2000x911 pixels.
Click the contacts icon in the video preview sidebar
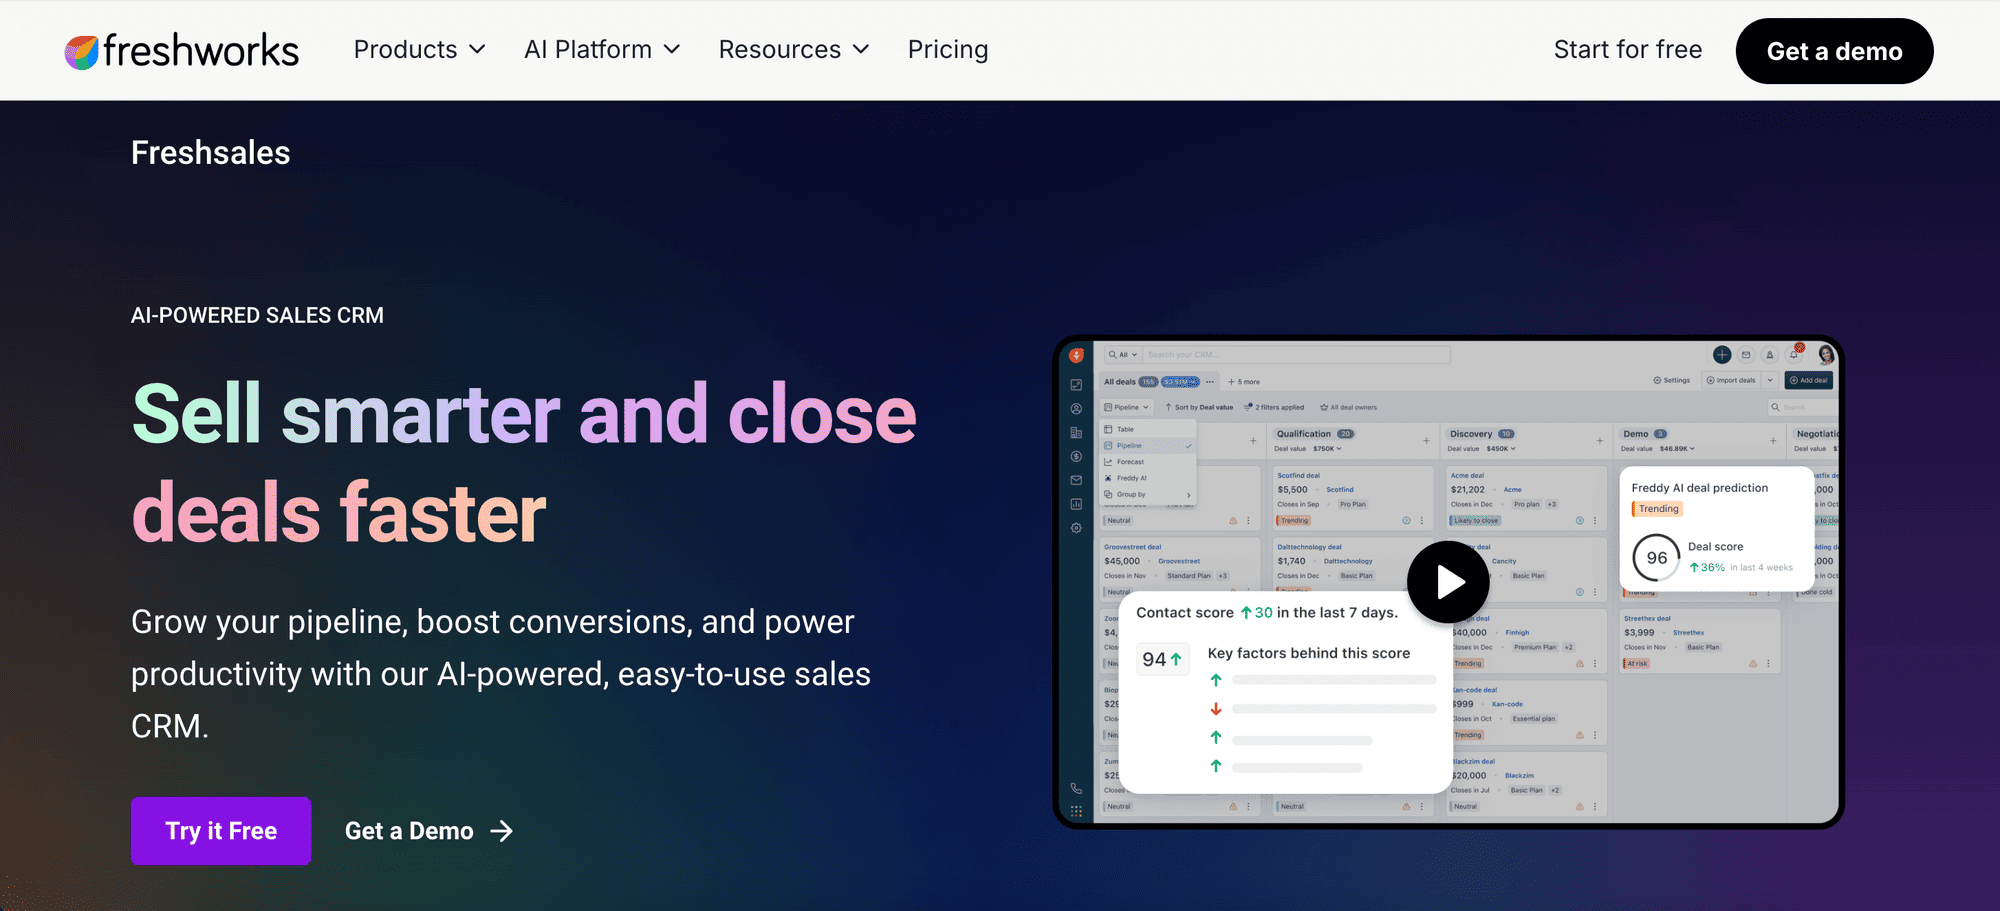[x=1076, y=409]
